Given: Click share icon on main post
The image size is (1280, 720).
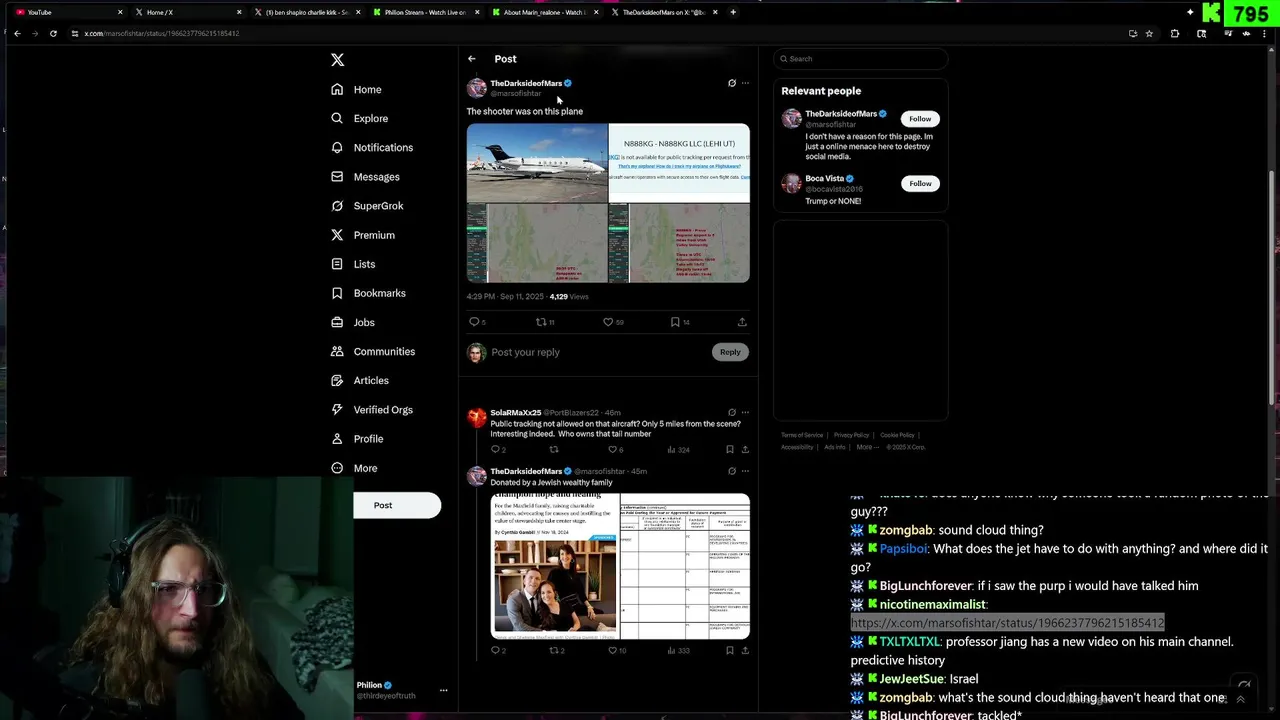Looking at the screenshot, I should point(742,322).
